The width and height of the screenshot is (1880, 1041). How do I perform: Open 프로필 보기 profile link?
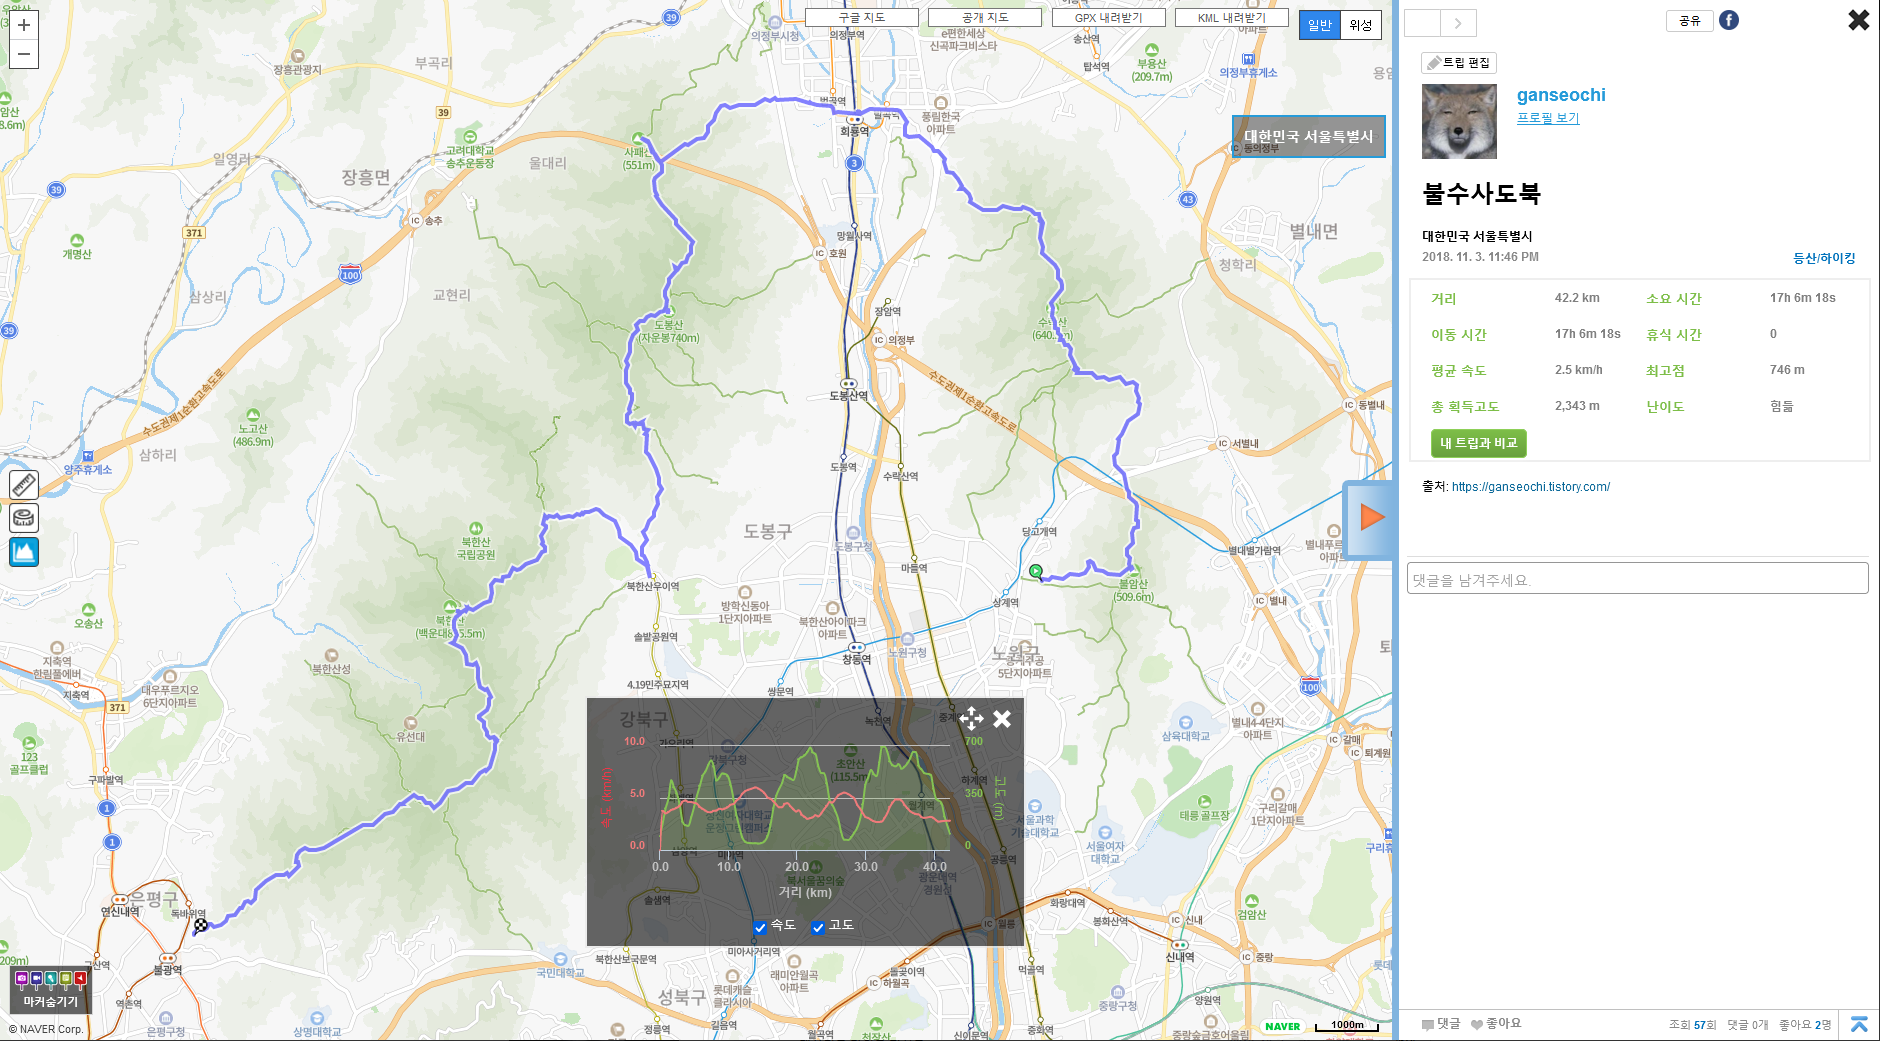tap(1548, 118)
